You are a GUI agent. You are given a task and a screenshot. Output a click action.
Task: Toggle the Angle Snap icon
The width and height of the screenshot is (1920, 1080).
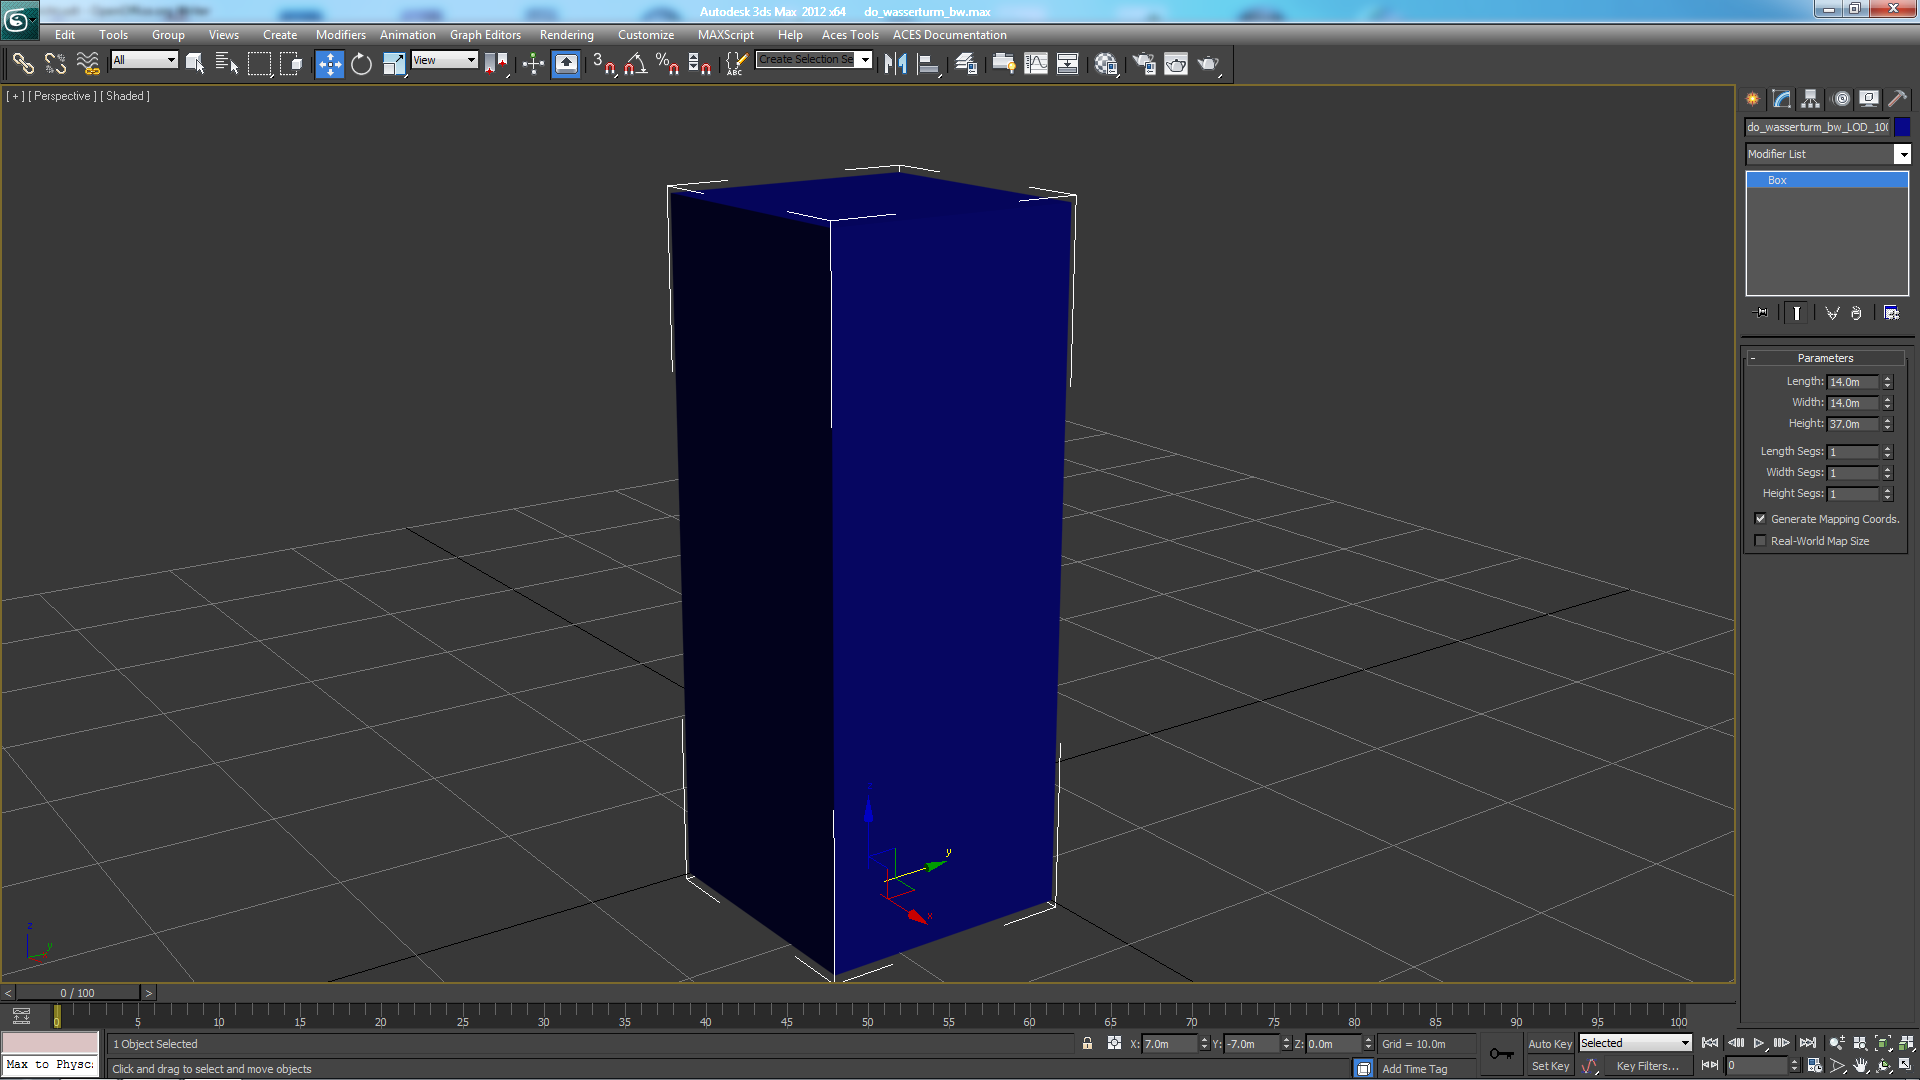pos(635,64)
